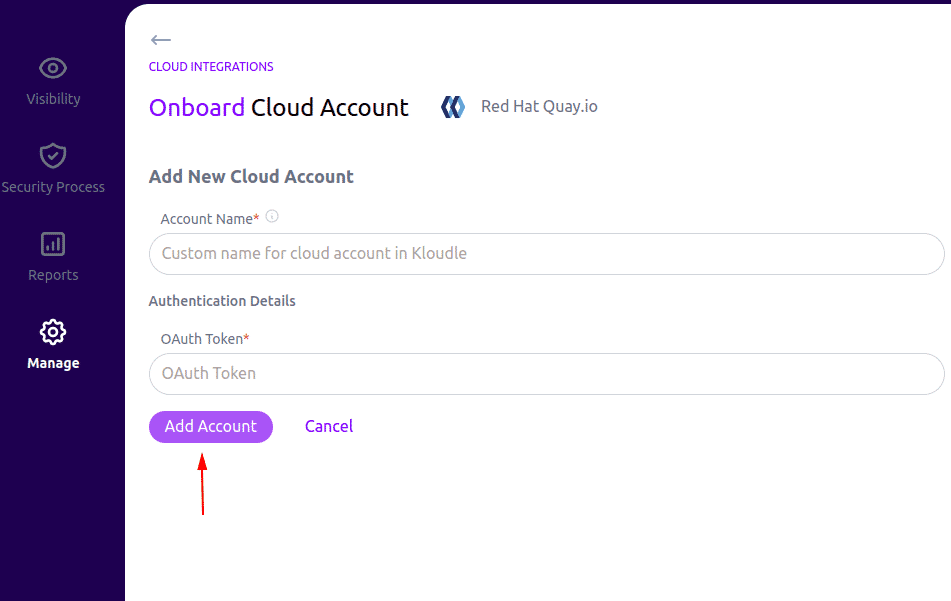Screen dimensions: 951x601
Task: Open the Visibility section via eye icon
Action: click(x=52, y=68)
